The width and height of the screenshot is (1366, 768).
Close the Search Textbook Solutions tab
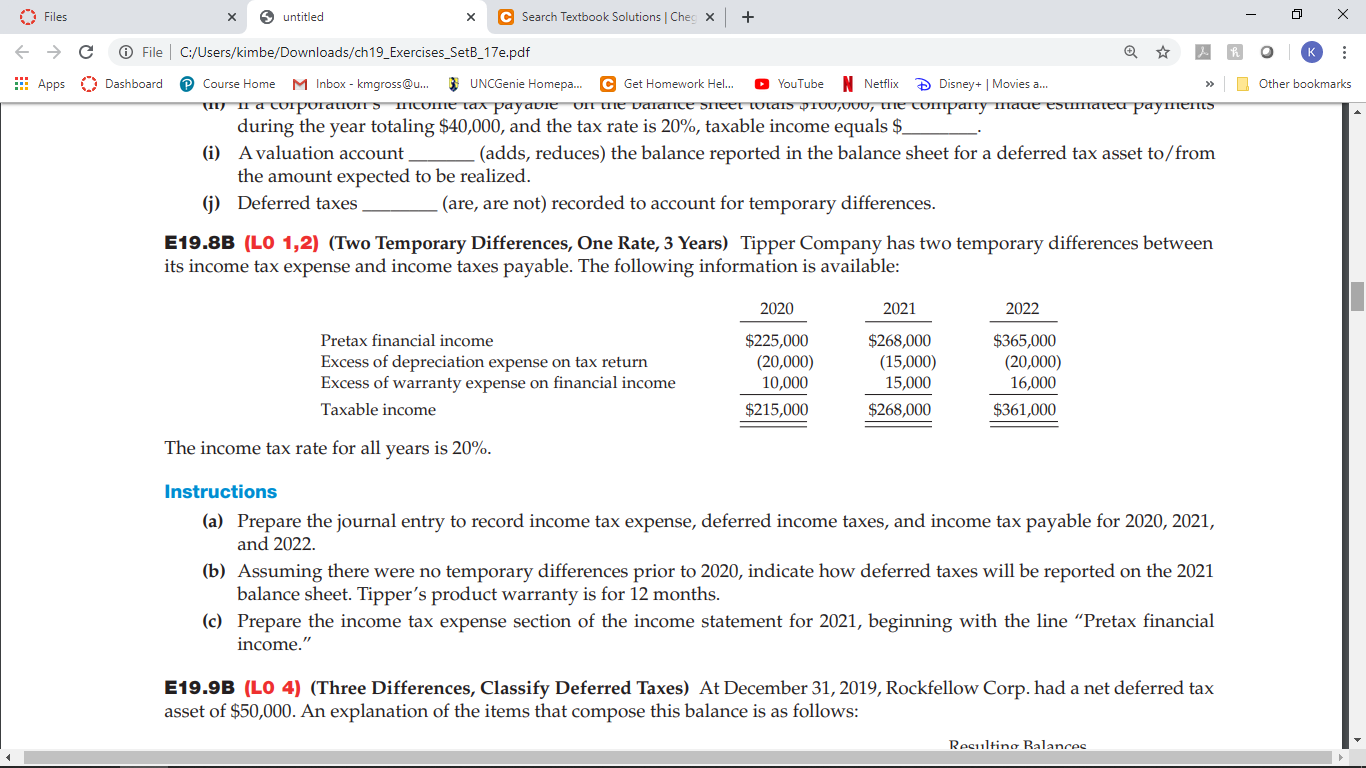click(x=709, y=17)
